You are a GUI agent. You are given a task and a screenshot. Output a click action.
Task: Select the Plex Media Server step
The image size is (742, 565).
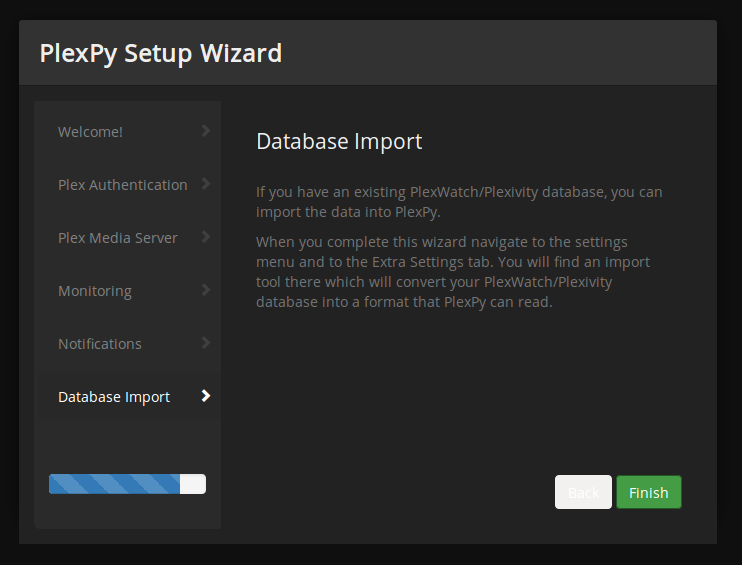[x=127, y=238]
